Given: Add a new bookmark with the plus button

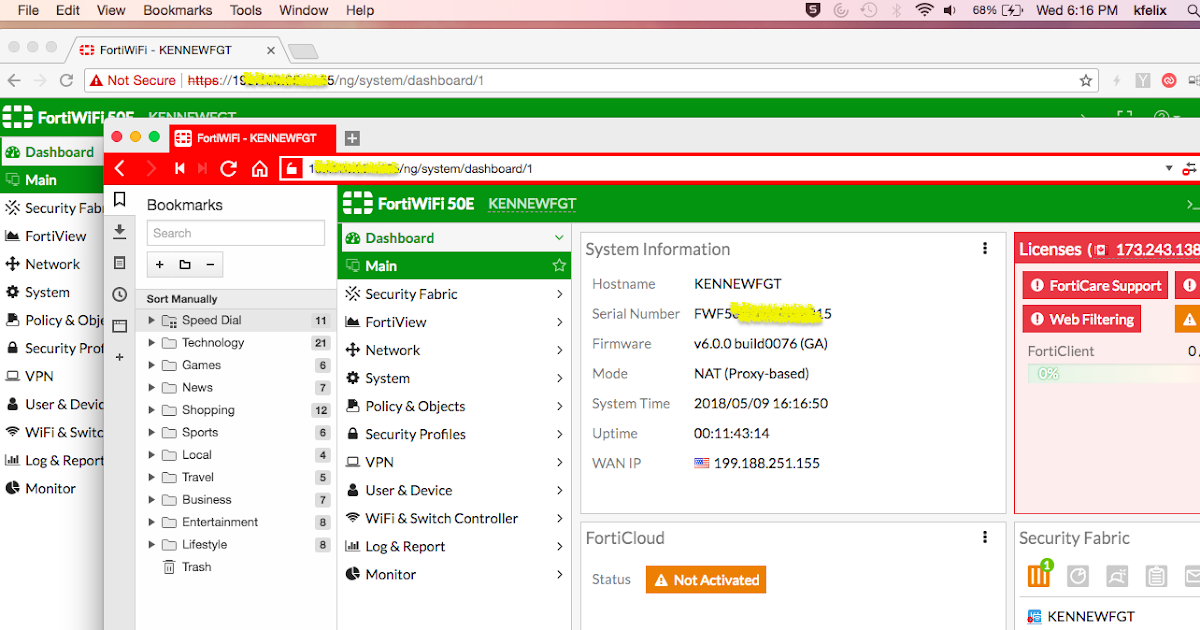Looking at the screenshot, I should (x=159, y=265).
